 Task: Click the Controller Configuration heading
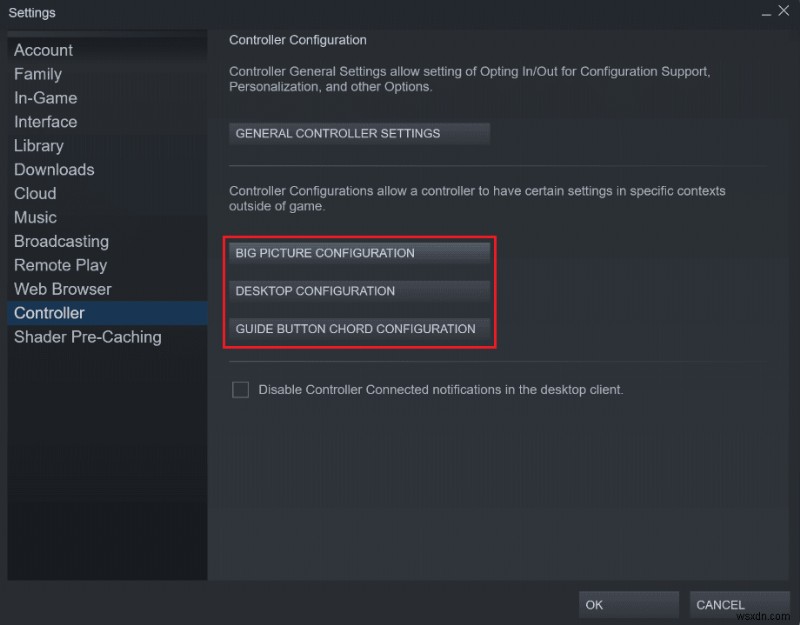coord(297,40)
